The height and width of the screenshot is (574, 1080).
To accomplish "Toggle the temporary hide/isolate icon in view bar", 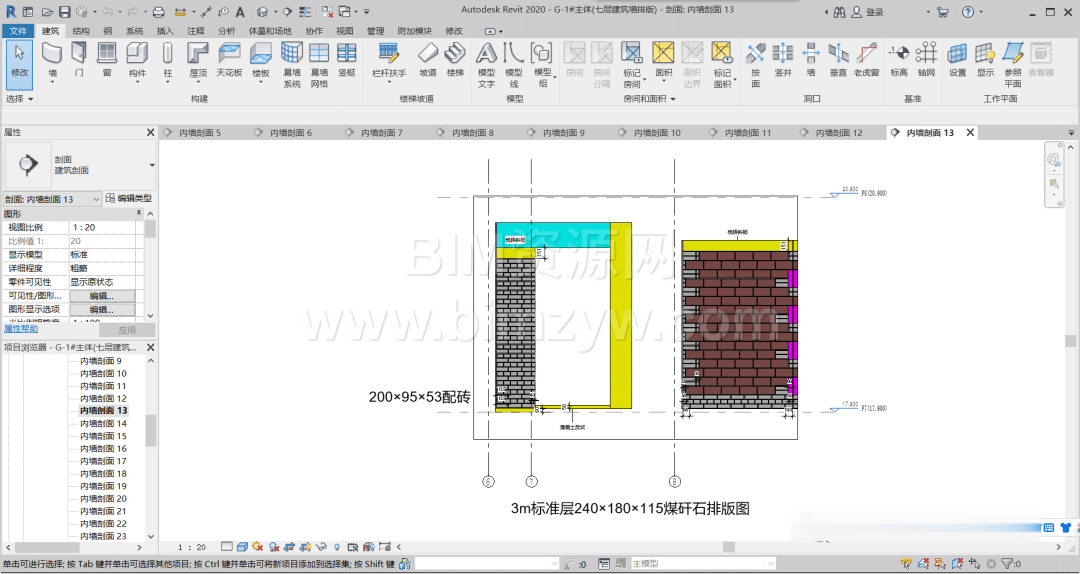I will coord(321,547).
